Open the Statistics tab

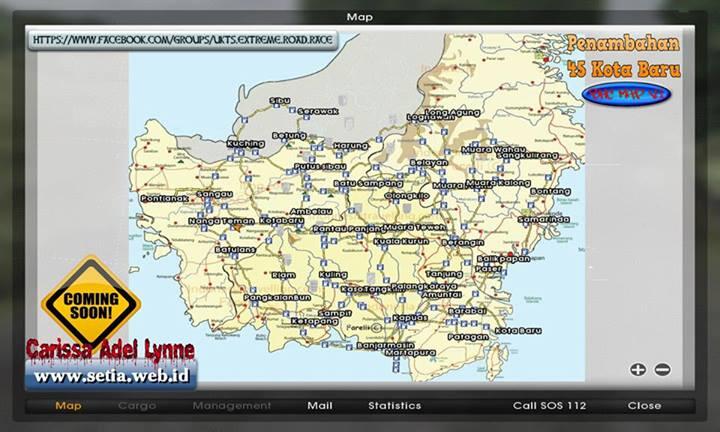click(x=394, y=406)
